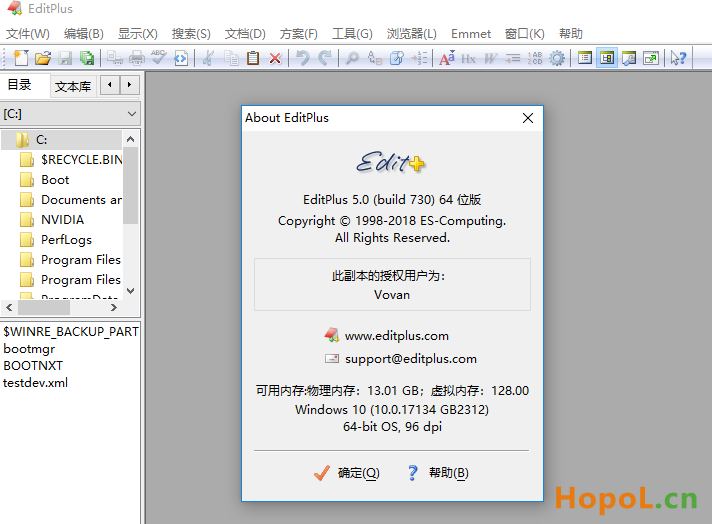The height and width of the screenshot is (524, 712).
Task: Open the 显示(X) menu
Action: 138,34
